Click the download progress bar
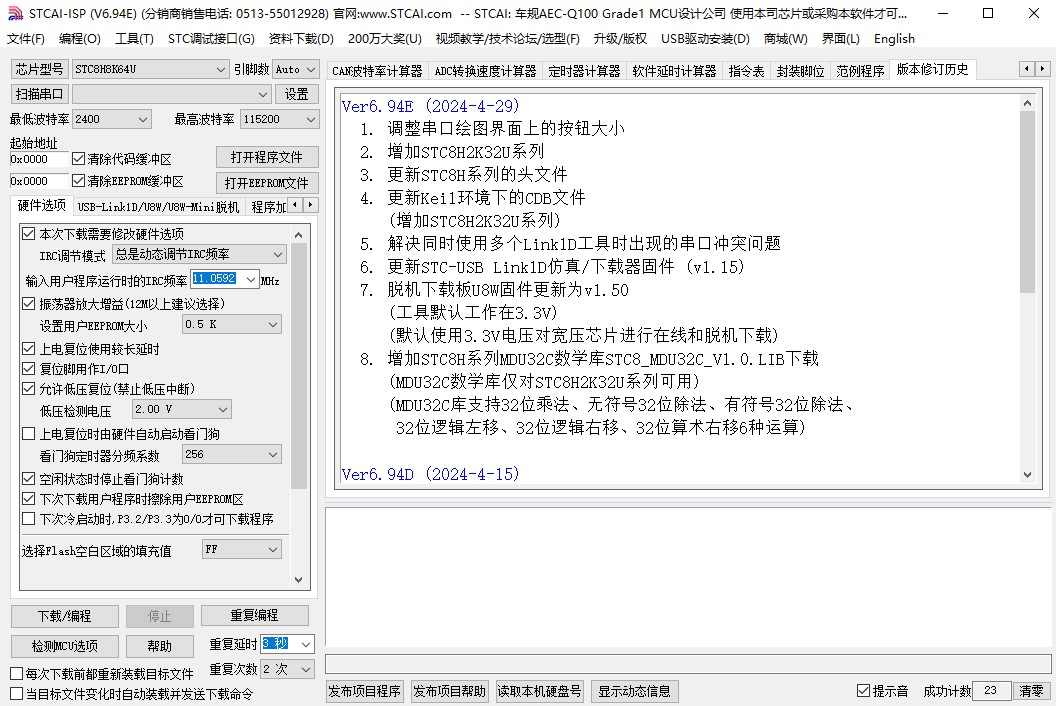Viewport: 1056px width, 706px height. pyautogui.click(x=688, y=663)
